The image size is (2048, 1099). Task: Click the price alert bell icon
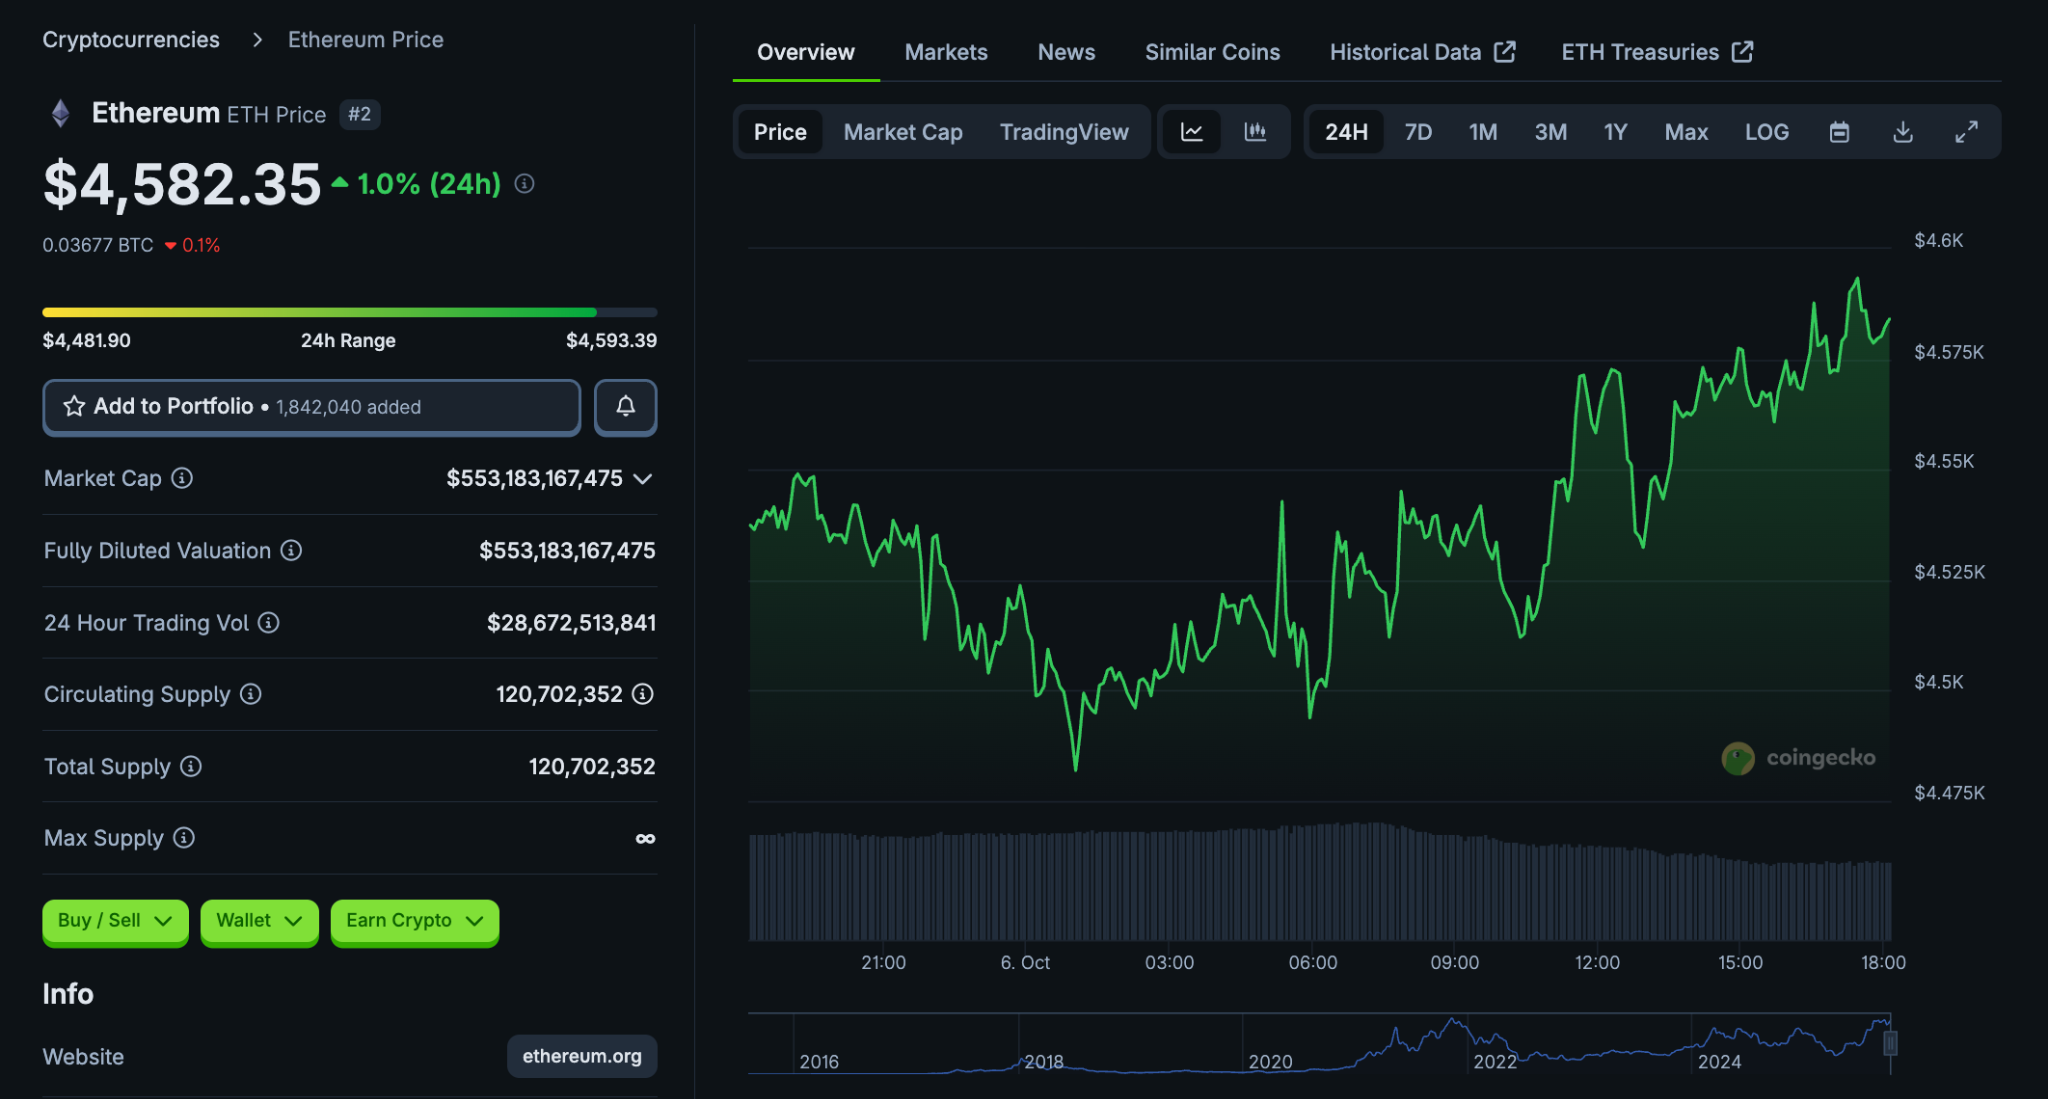(x=625, y=406)
